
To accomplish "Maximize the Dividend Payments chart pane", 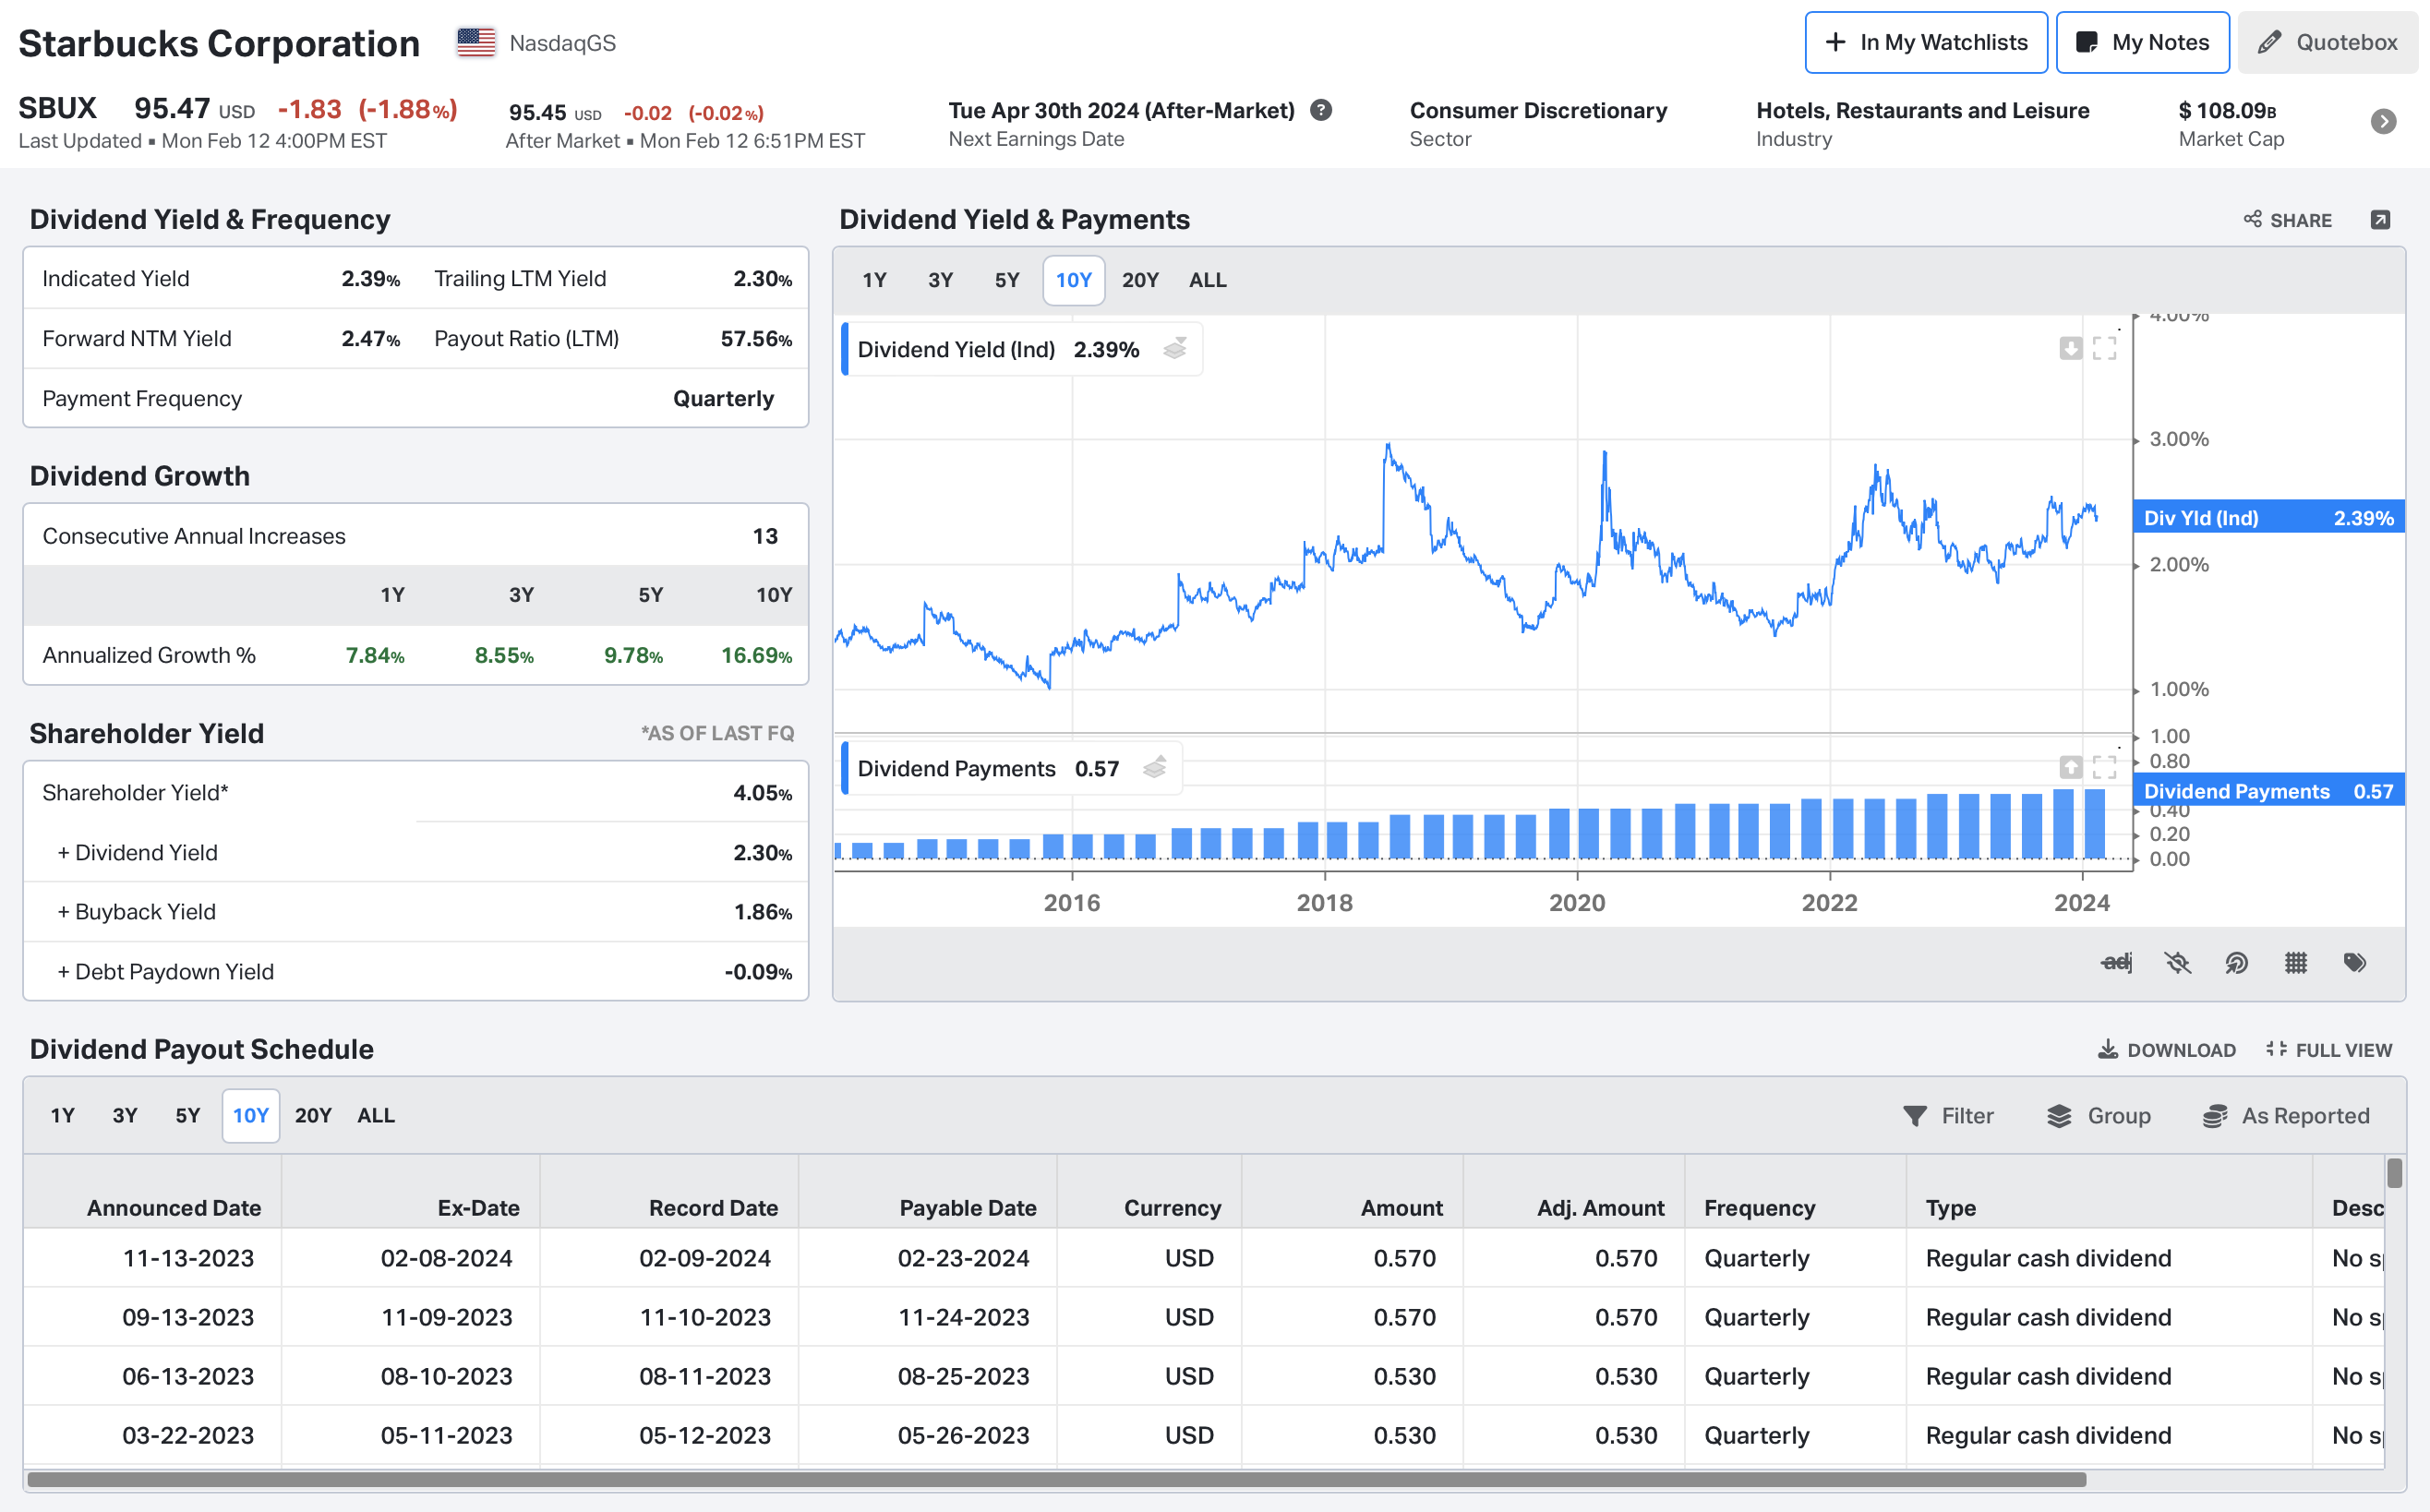I will (2104, 767).
